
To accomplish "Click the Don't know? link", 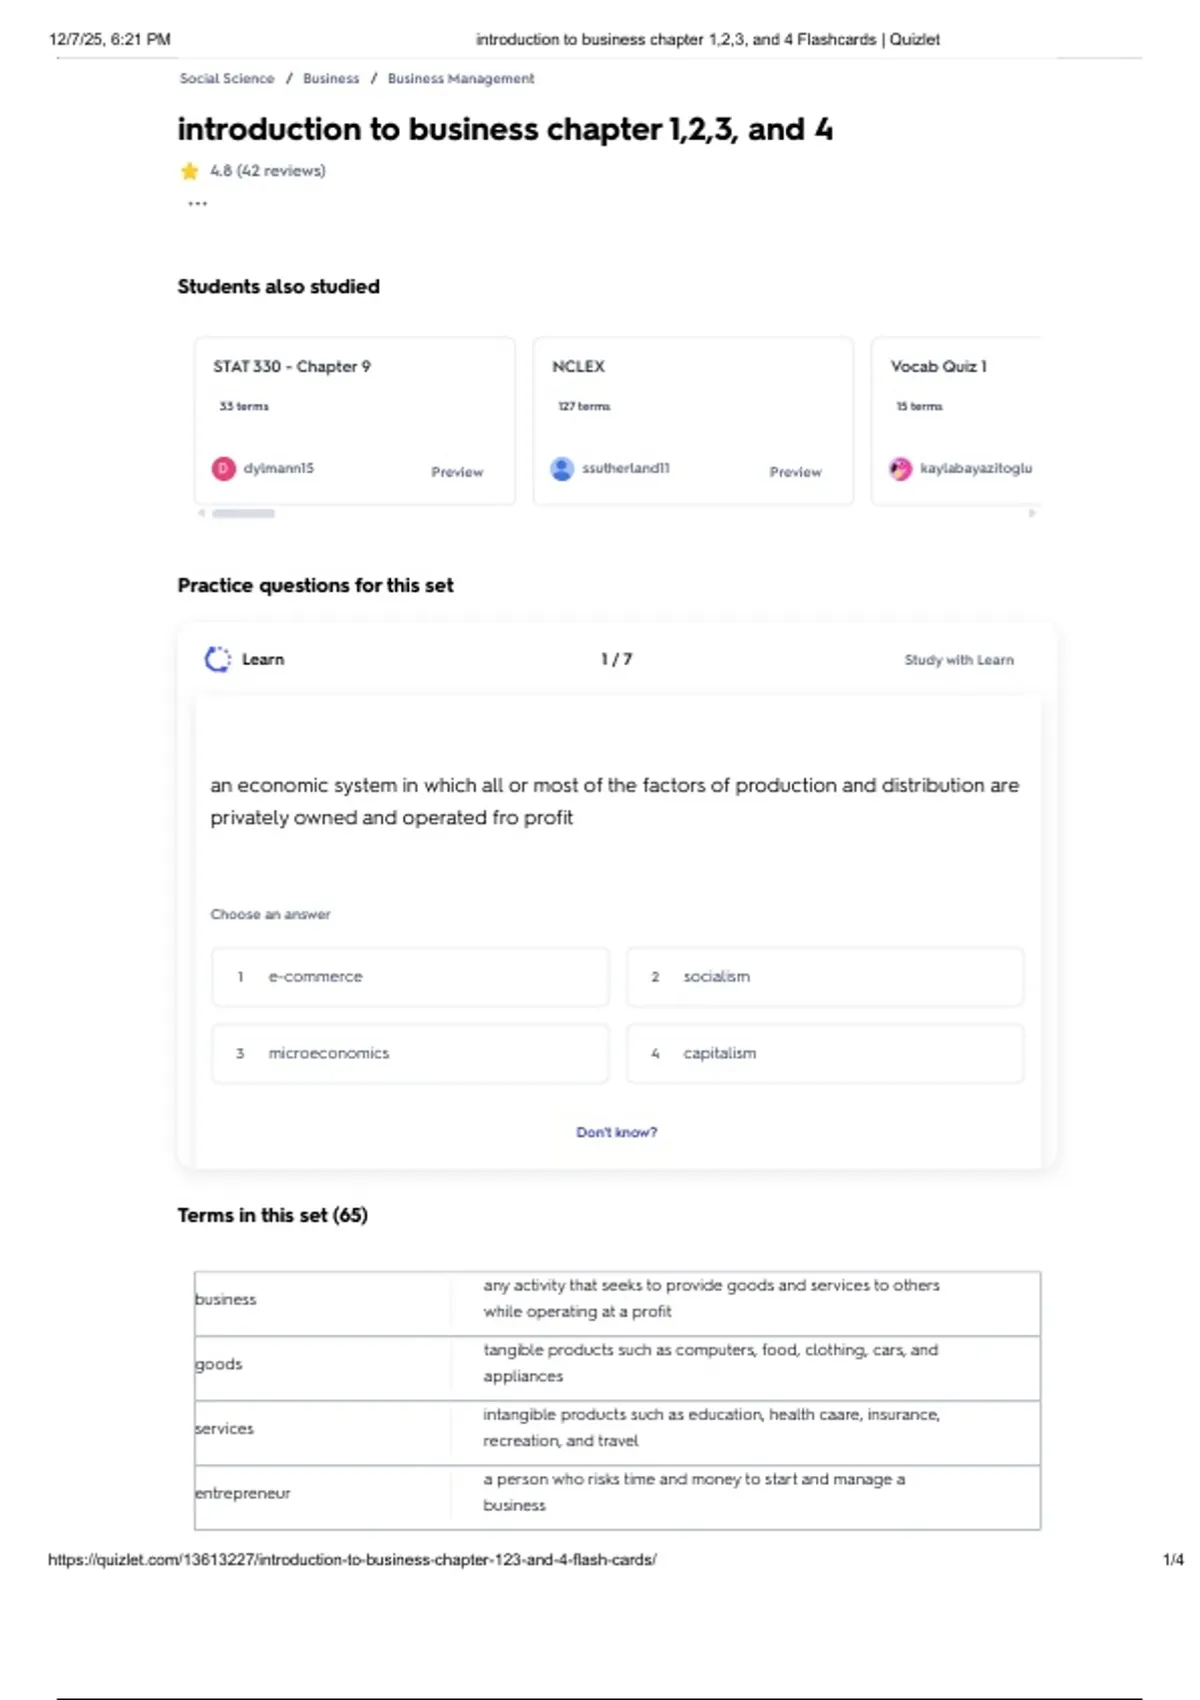I will 617,1132.
